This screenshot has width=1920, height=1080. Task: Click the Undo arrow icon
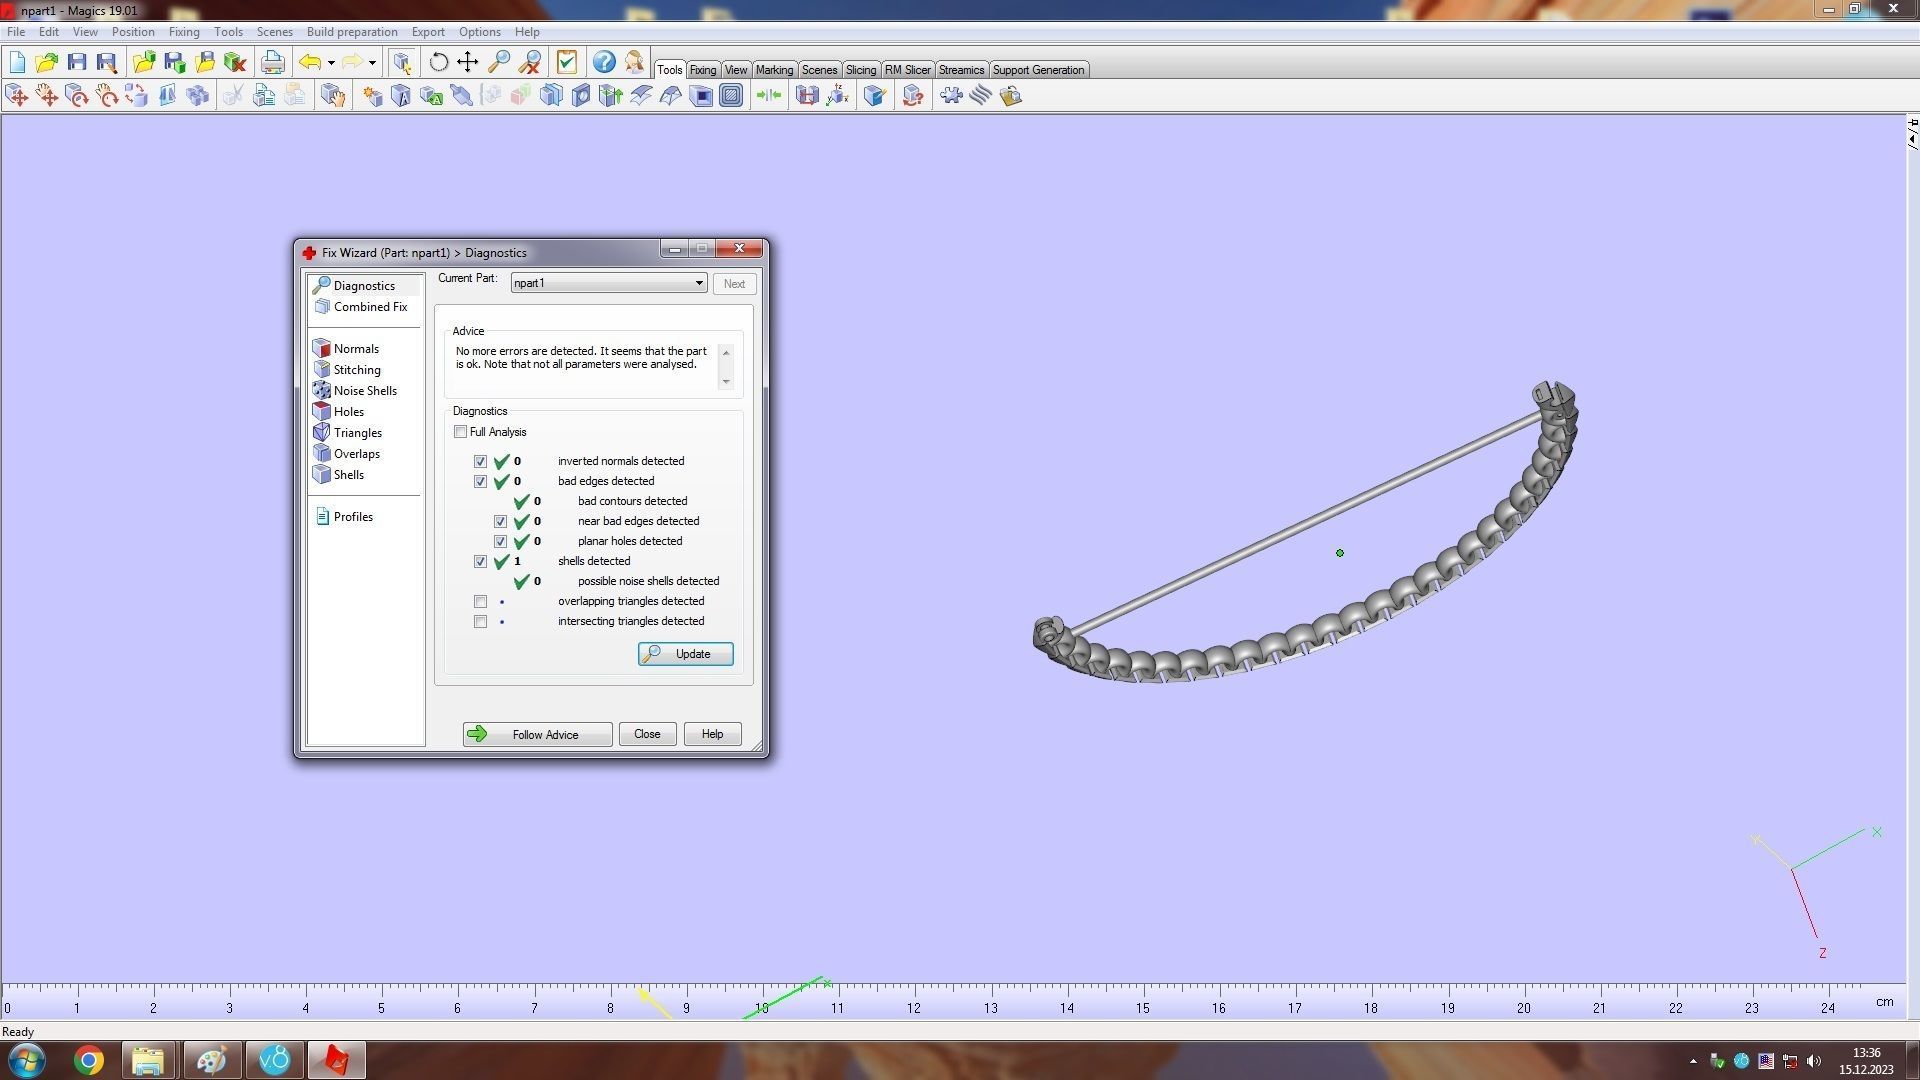click(x=310, y=62)
